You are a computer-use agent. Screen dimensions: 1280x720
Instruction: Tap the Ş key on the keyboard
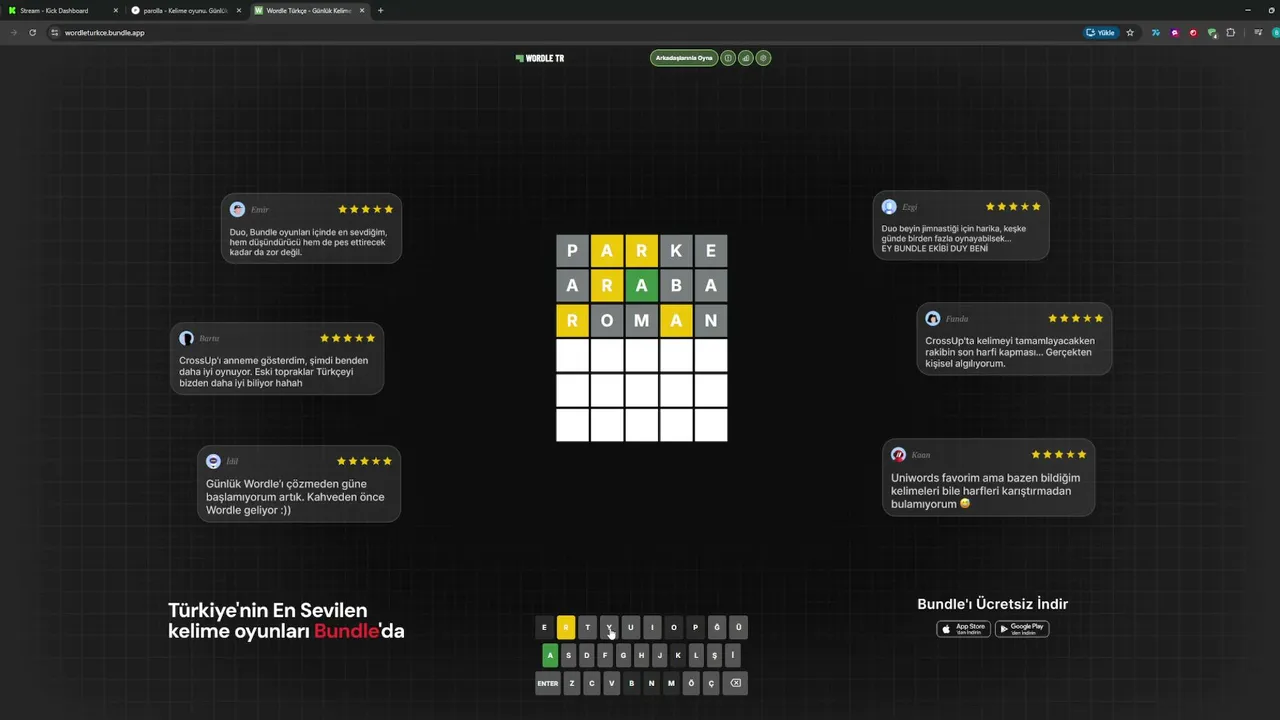click(715, 656)
